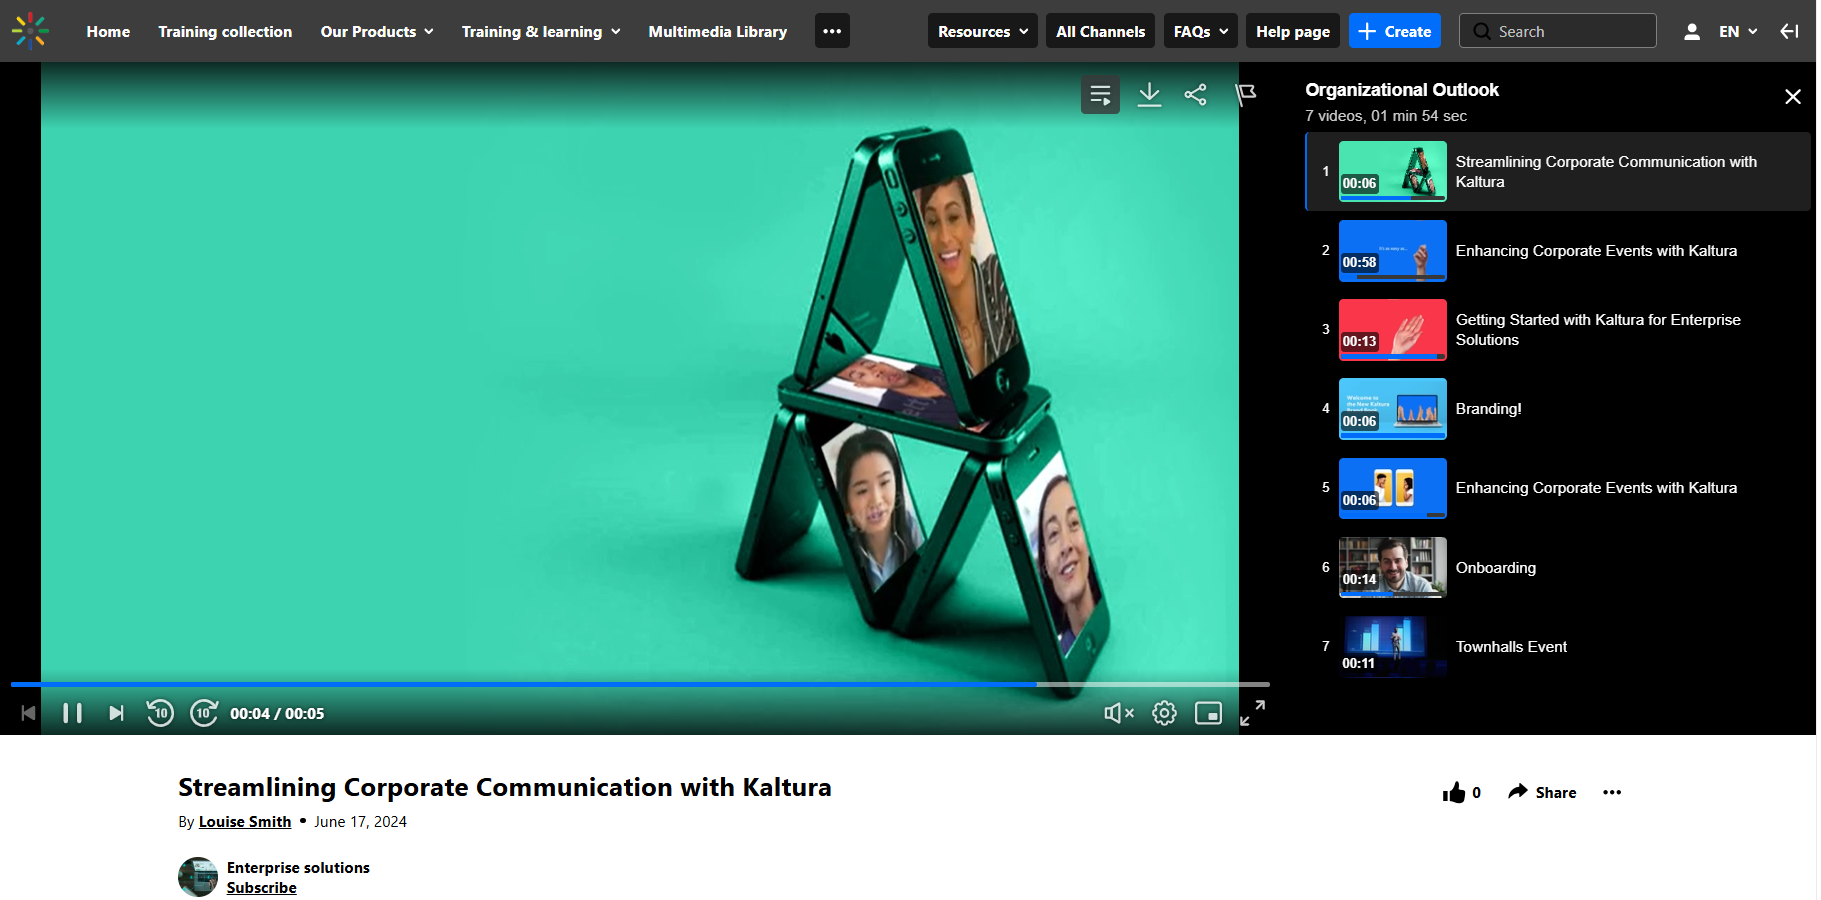
Task: Click the Kaltura colorful logo icon
Action: [x=30, y=31]
